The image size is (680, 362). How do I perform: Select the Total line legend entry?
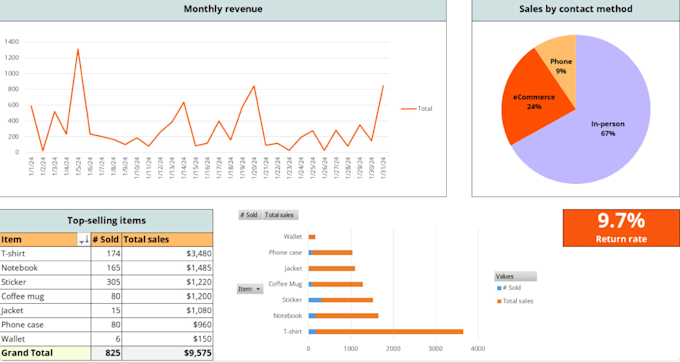tap(416, 109)
